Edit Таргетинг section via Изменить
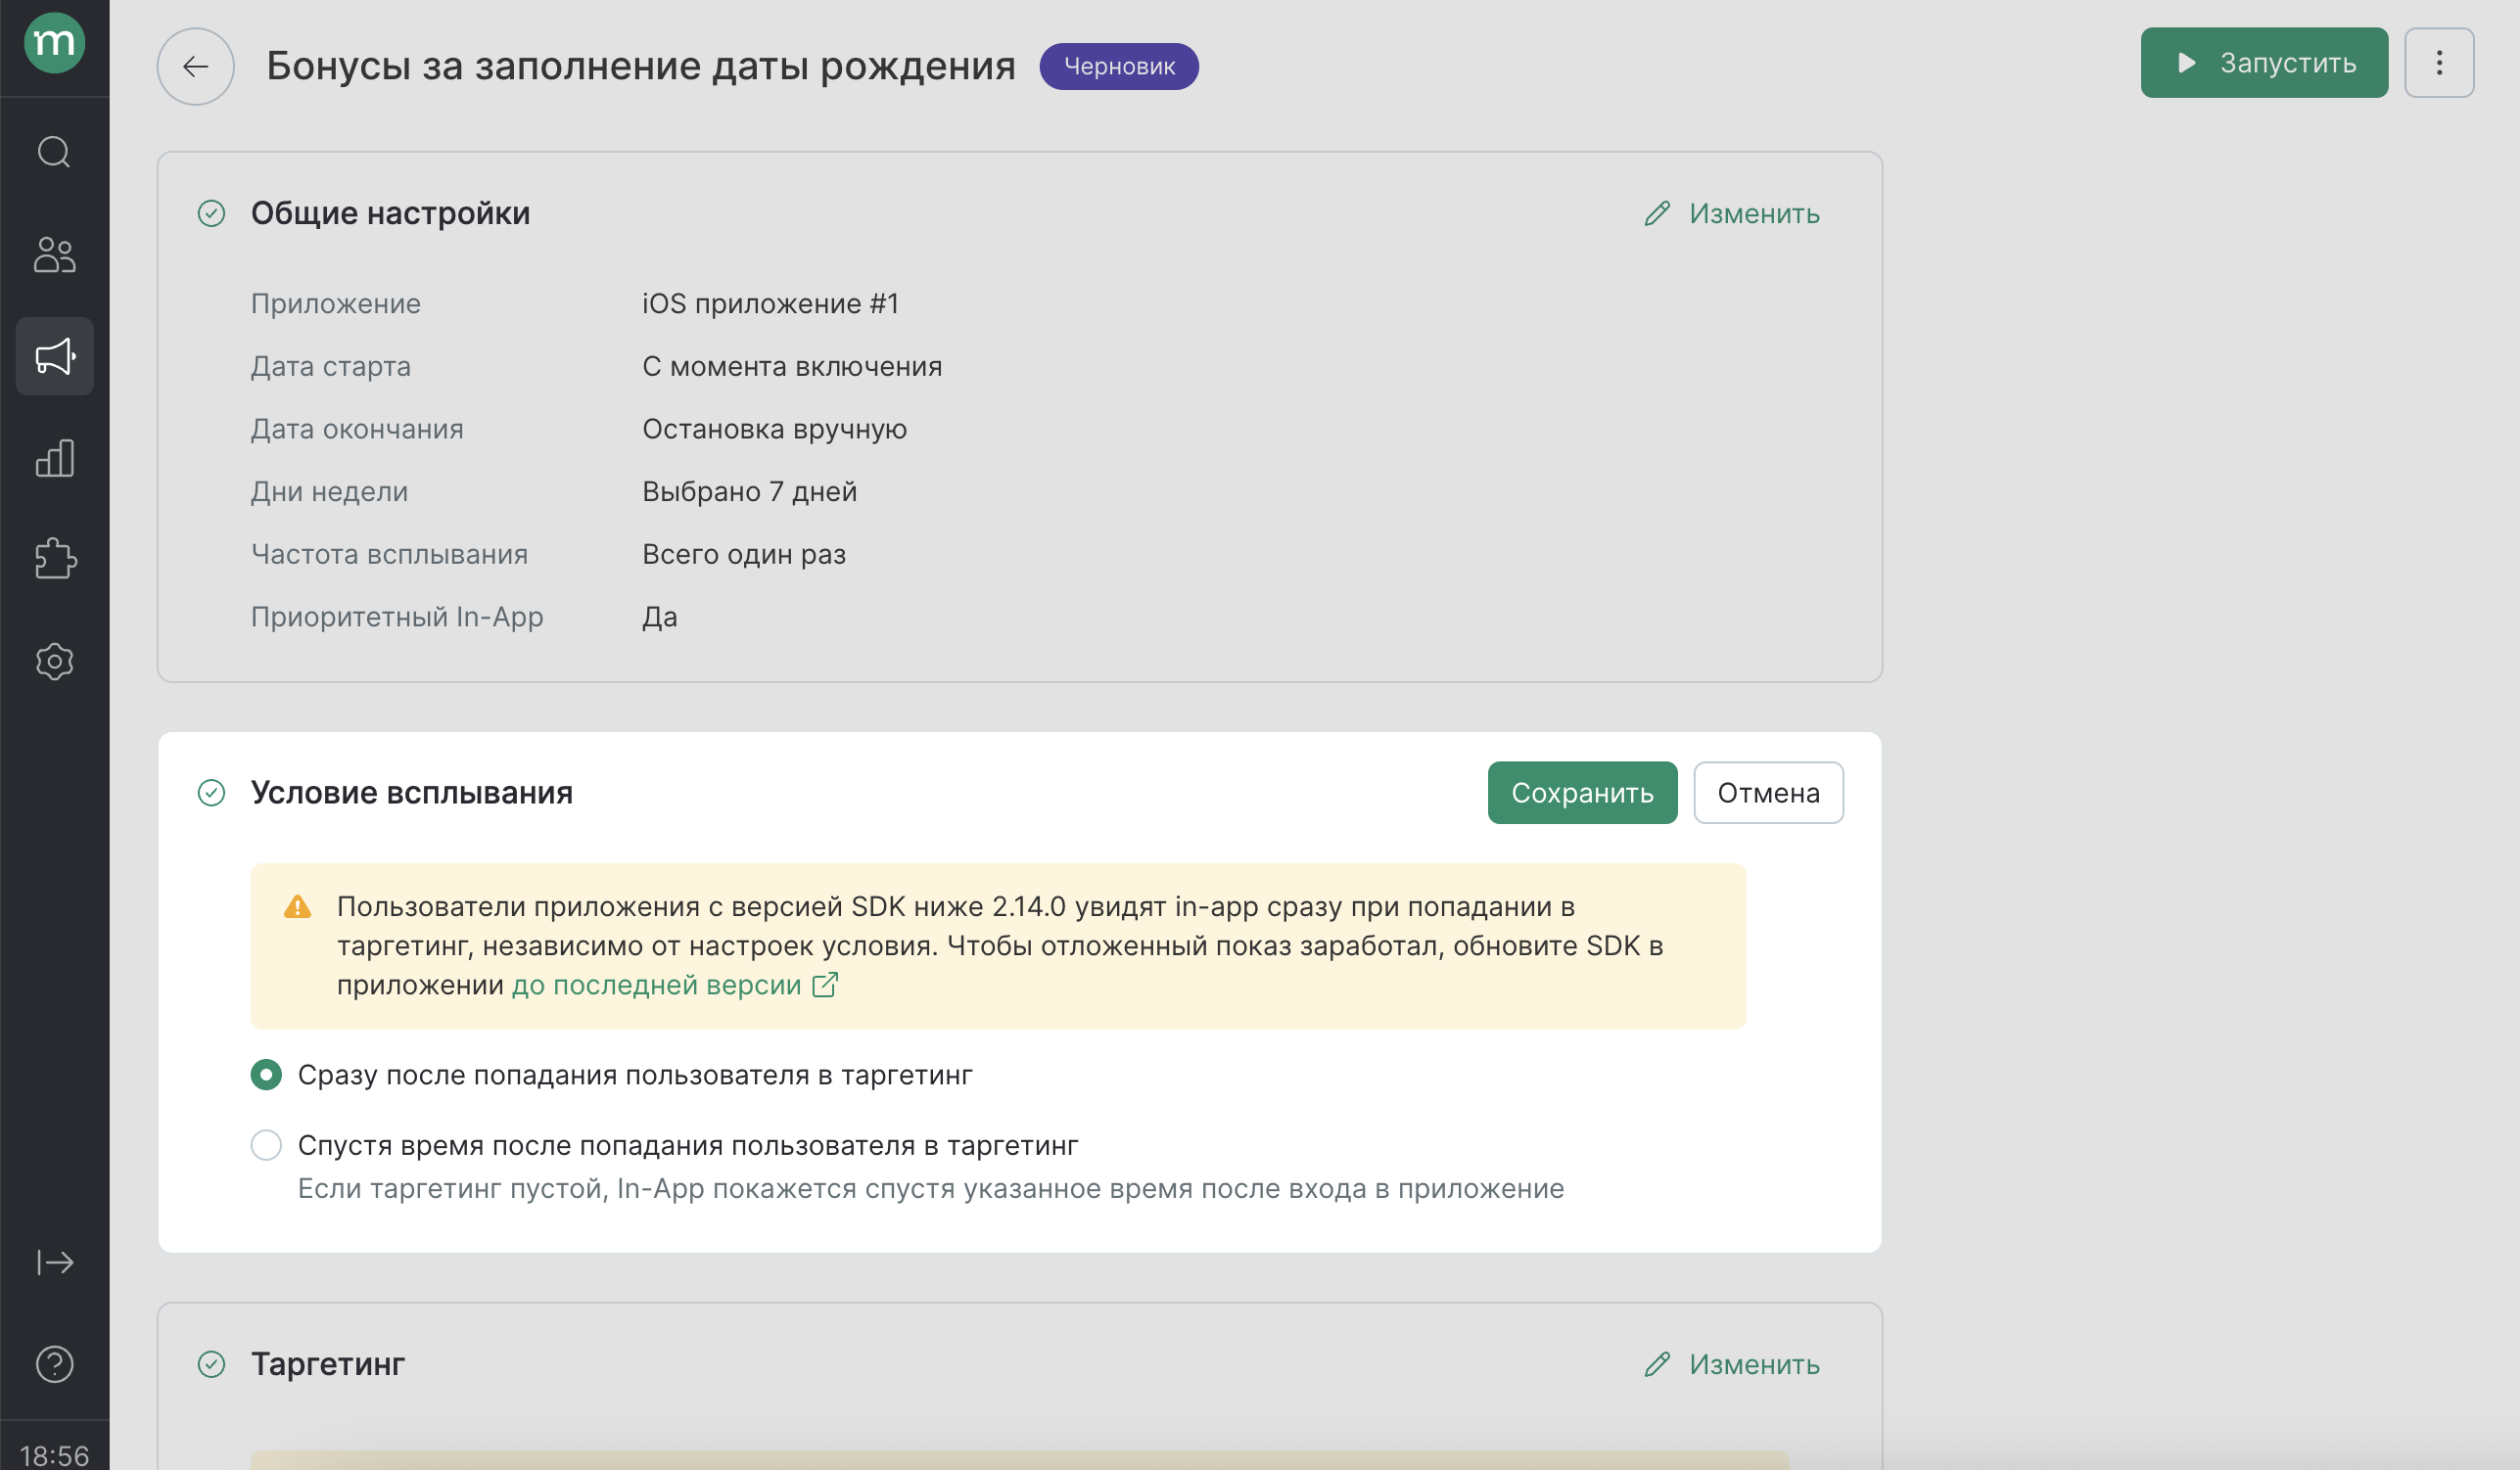Screen dimensions: 2520x1470 point(1732,1364)
